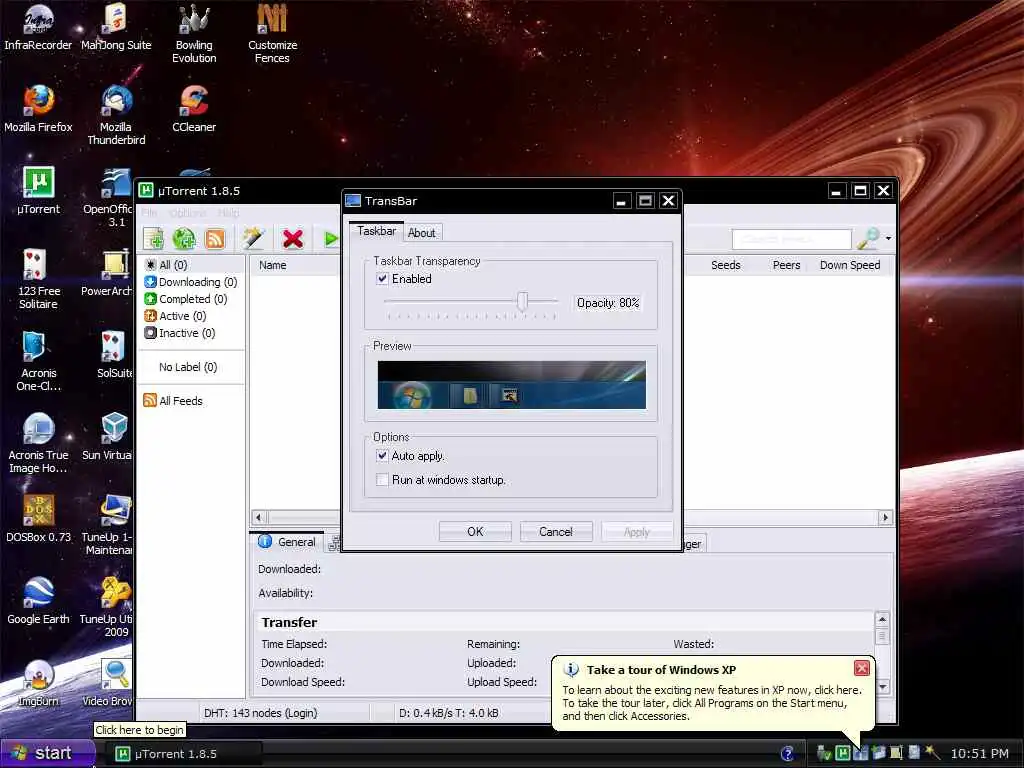Launch Google Earth from desktop
Image resolution: width=1024 pixels, height=768 pixels.
click(x=38, y=601)
